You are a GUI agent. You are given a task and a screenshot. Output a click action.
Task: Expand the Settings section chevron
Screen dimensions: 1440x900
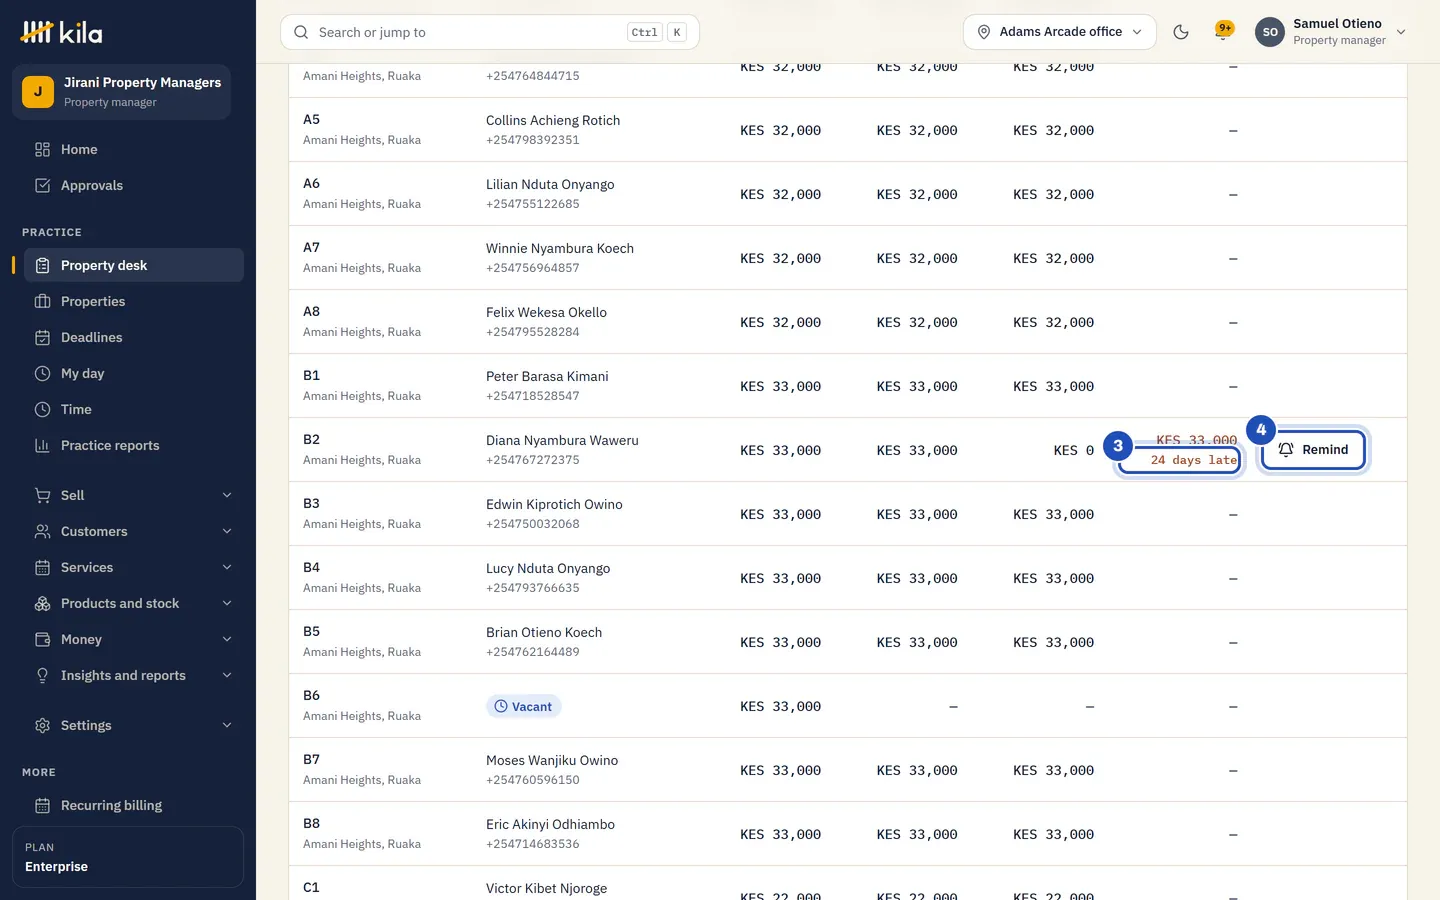tap(227, 726)
